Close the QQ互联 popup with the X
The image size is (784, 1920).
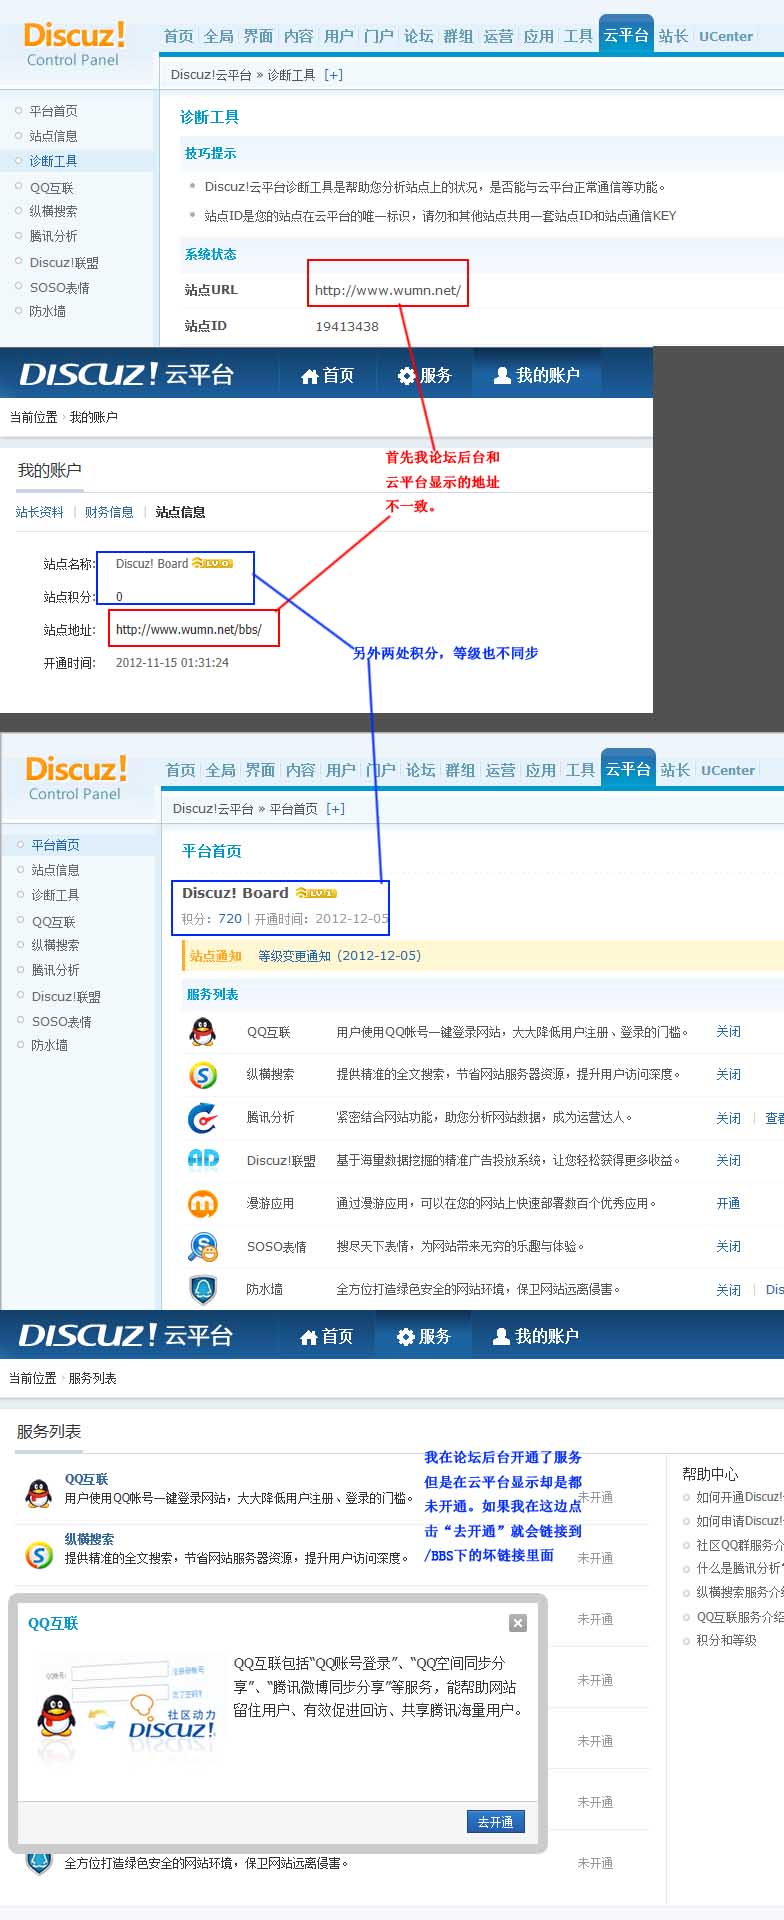(518, 1623)
